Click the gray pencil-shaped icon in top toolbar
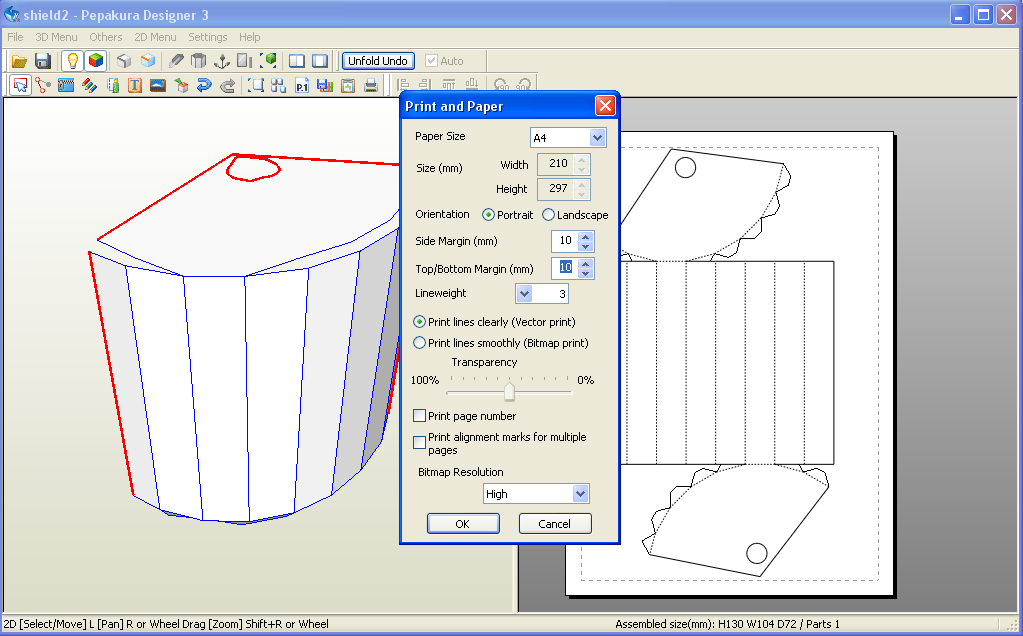 (176, 61)
